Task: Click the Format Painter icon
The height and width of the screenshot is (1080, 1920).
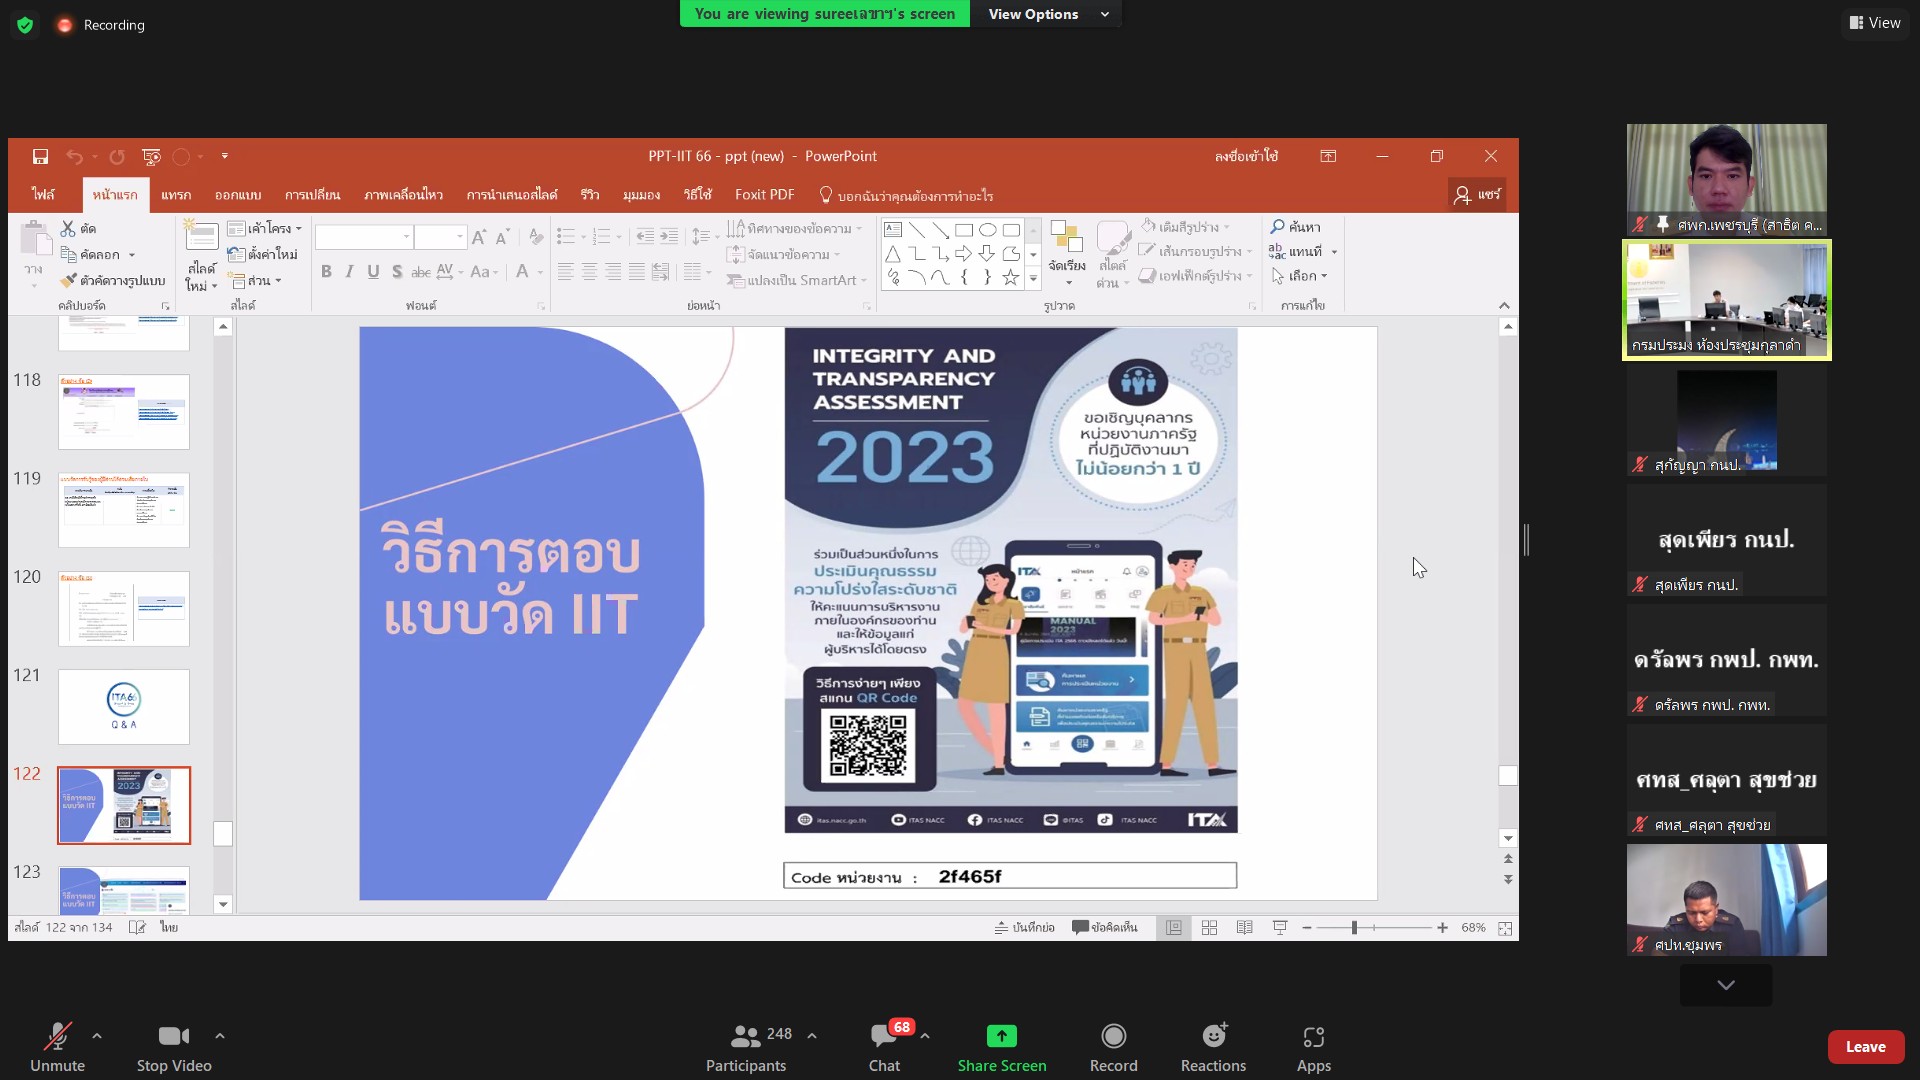Action: (x=68, y=280)
